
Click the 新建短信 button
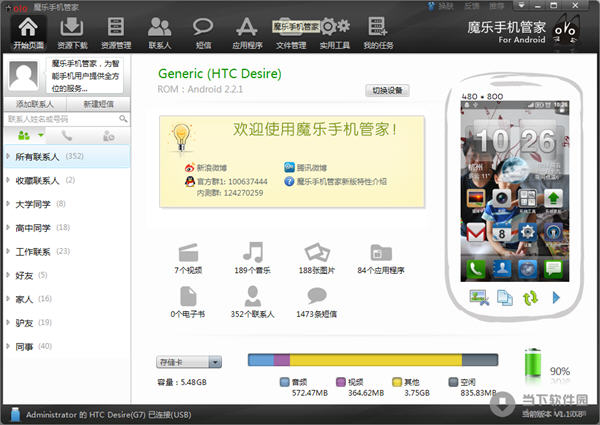pyautogui.click(x=98, y=104)
